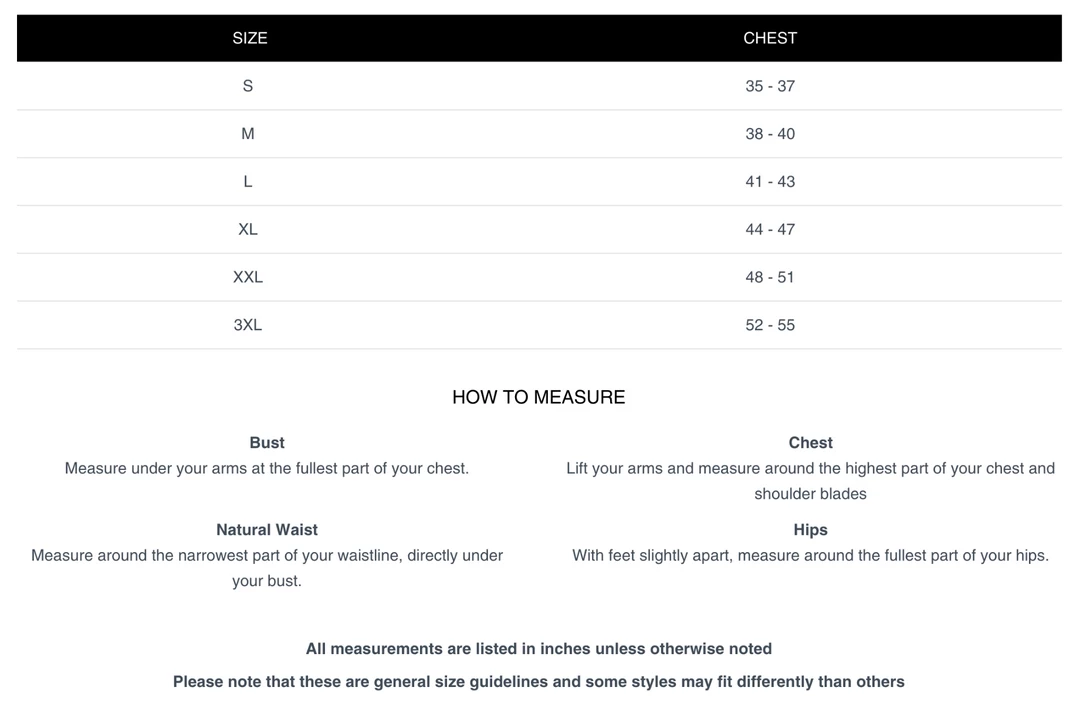The image size is (1080, 704).
Task: Click the Chest measuring guide title
Action: [x=810, y=443]
